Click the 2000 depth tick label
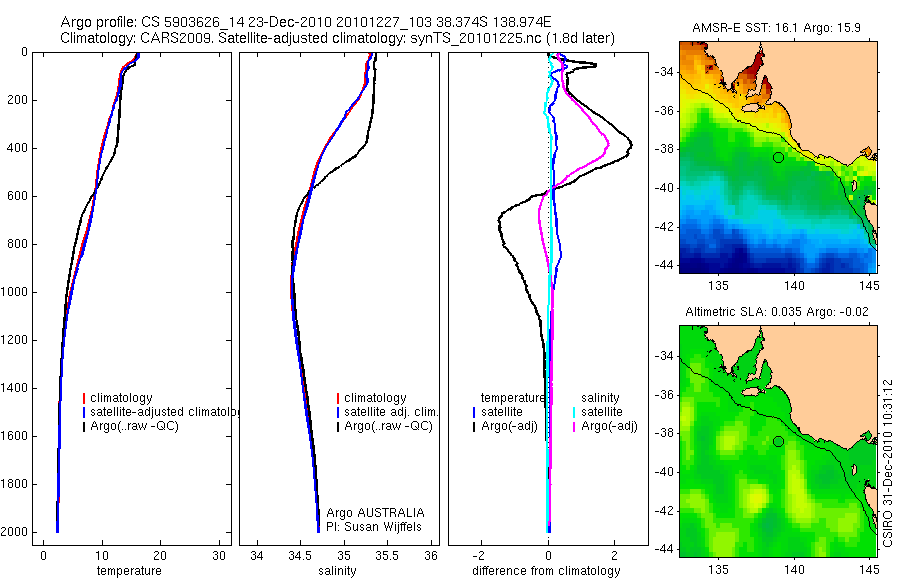 tap(17, 532)
